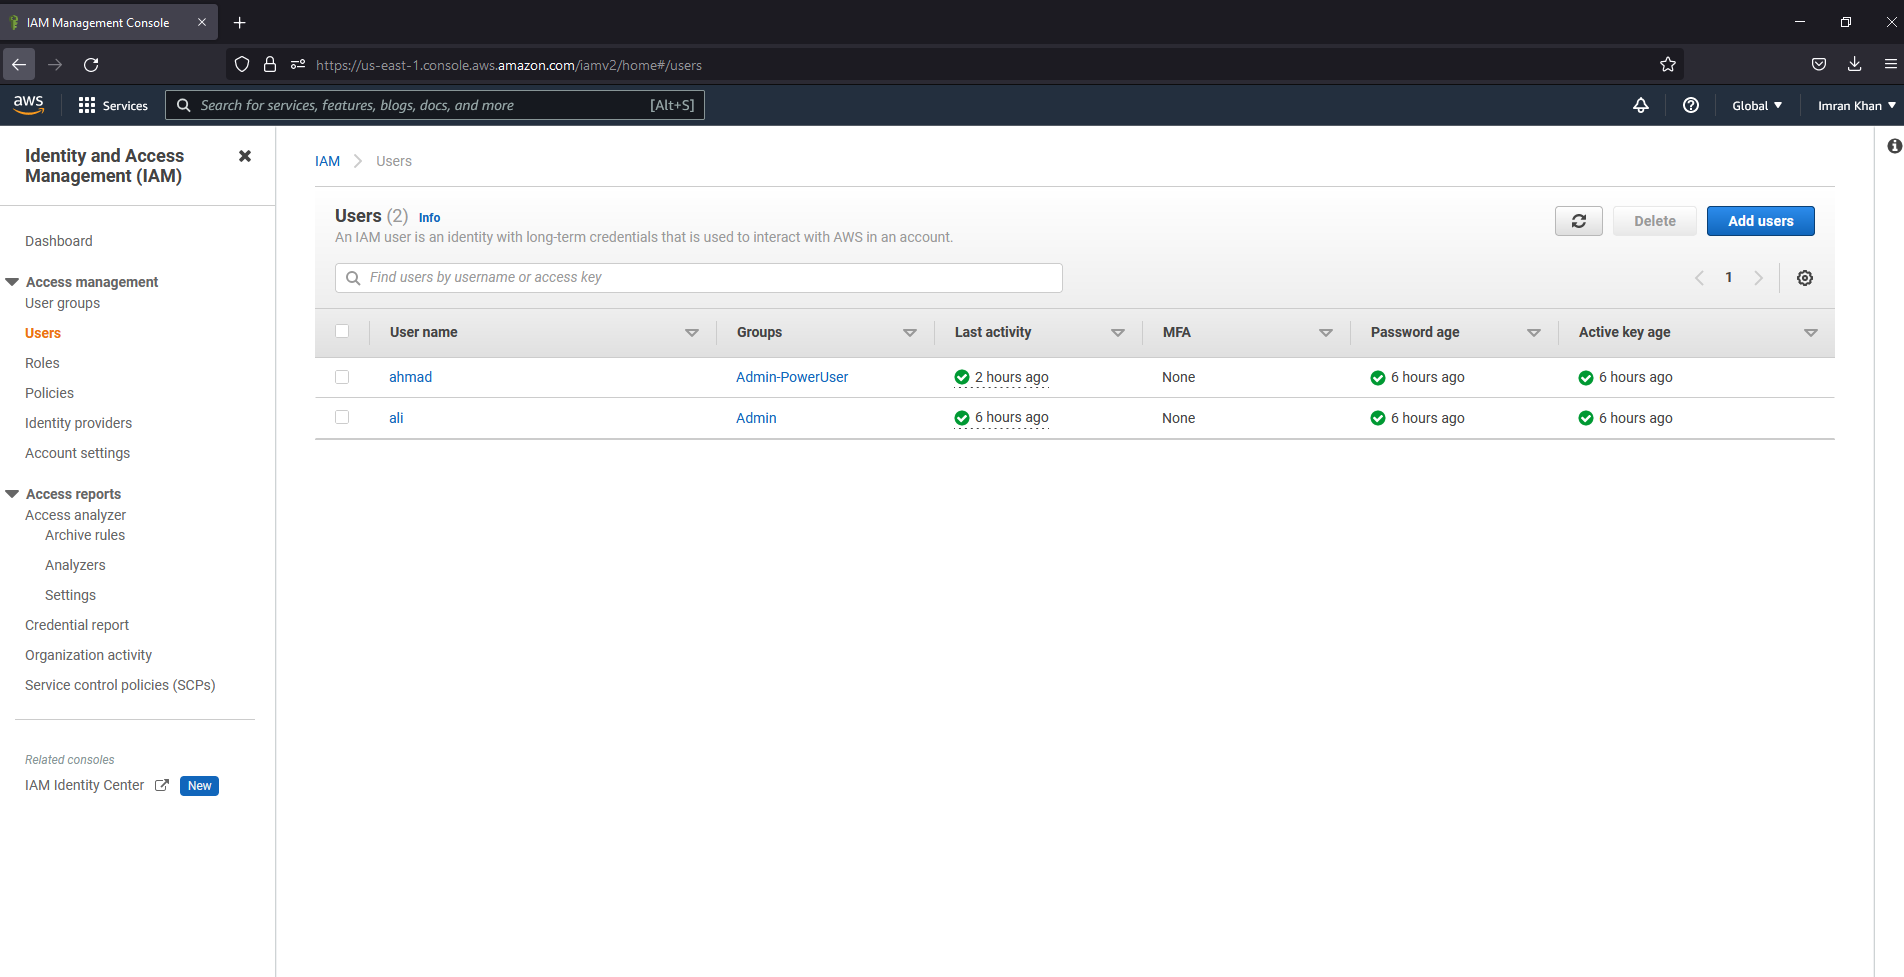This screenshot has width=1904, height=977.
Task: Open Policies in the sidebar
Action: (x=49, y=393)
